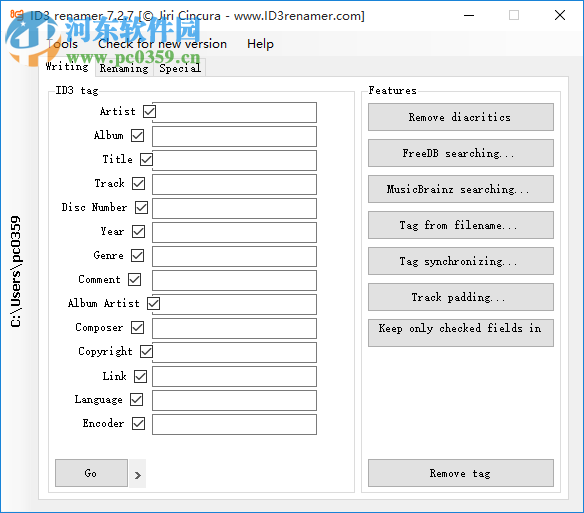Uncheck the Year checkbox
The height and width of the screenshot is (513, 584).
pyautogui.click(x=139, y=231)
